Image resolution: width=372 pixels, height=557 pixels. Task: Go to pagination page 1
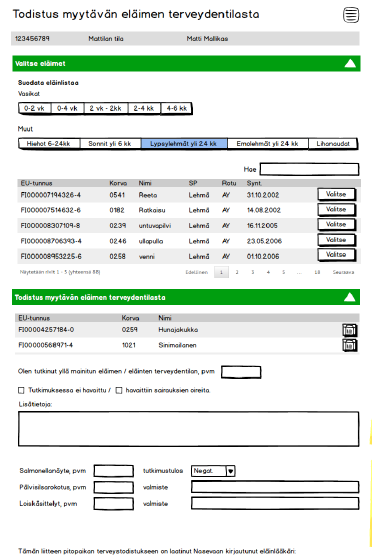221,272
